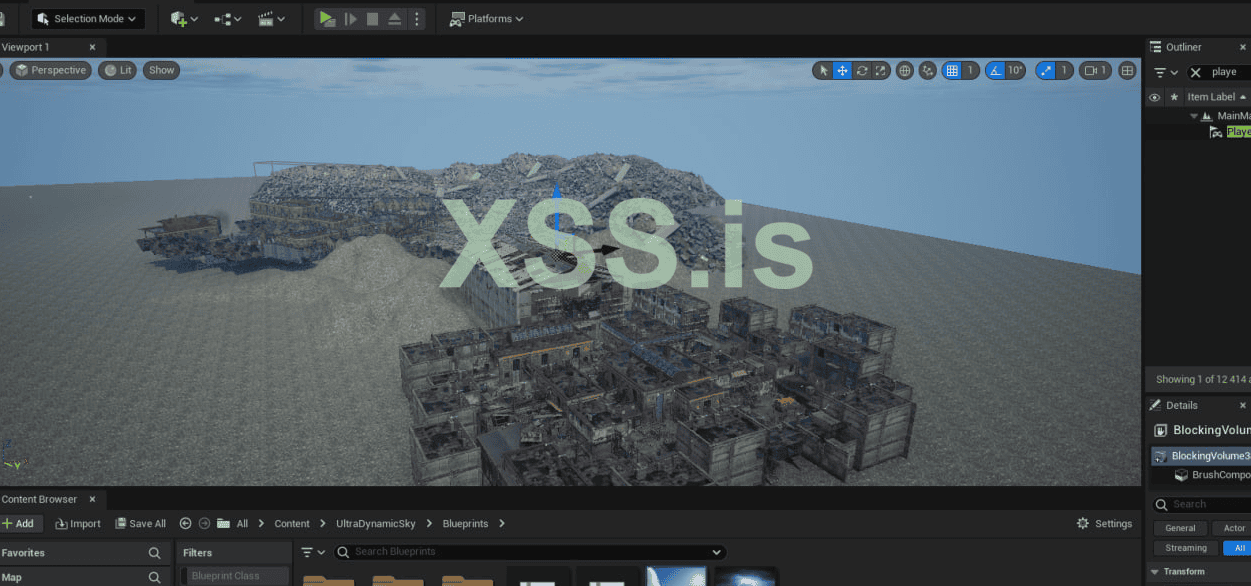Close the Viewport 1 tab

pos(93,47)
